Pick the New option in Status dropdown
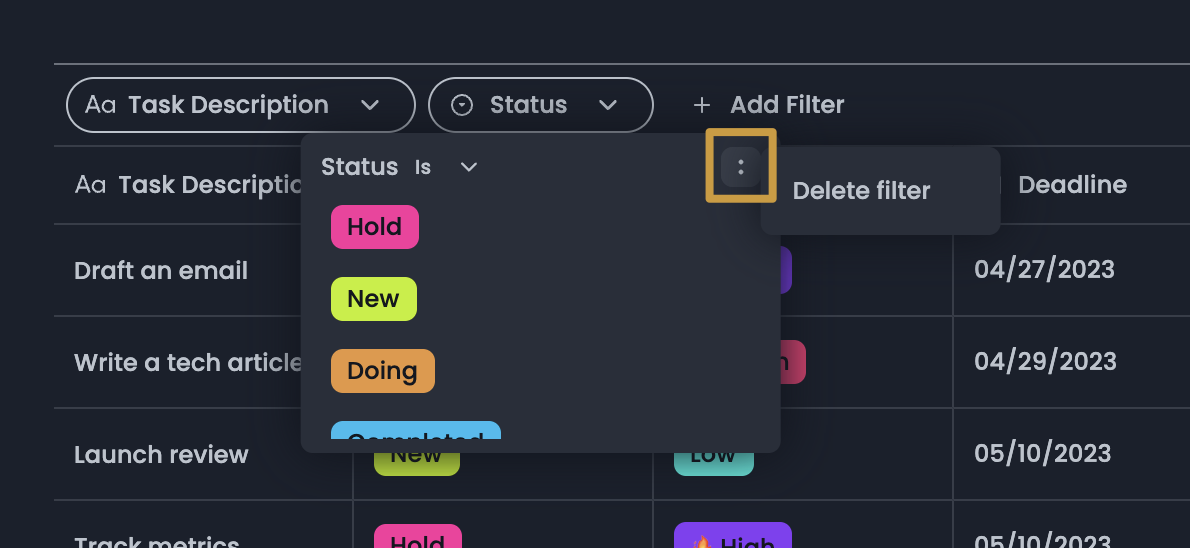The image size is (1190, 548). pyautogui.click(x=373, y=299)
